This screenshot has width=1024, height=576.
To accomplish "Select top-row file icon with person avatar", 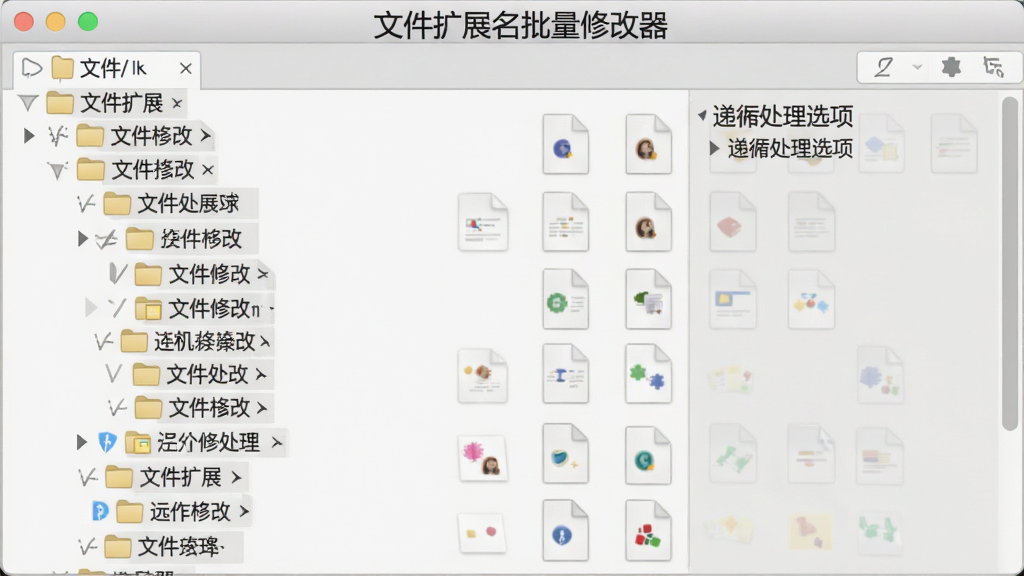I will [x=648, y=144].
